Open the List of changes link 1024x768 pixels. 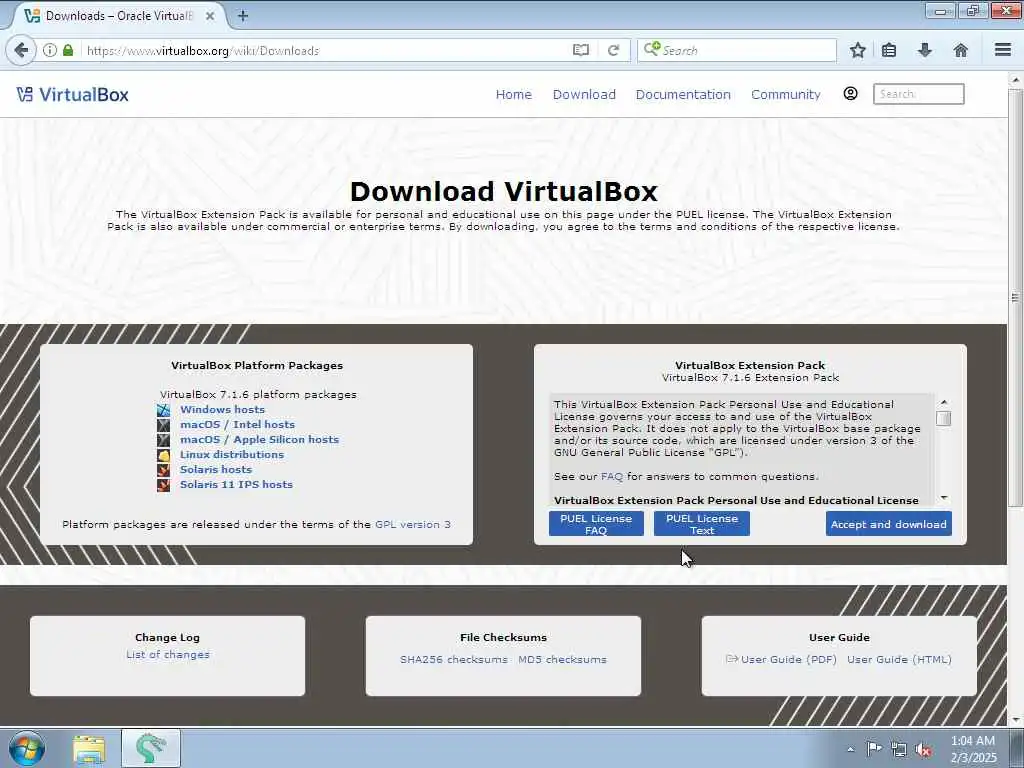(168, 654)
